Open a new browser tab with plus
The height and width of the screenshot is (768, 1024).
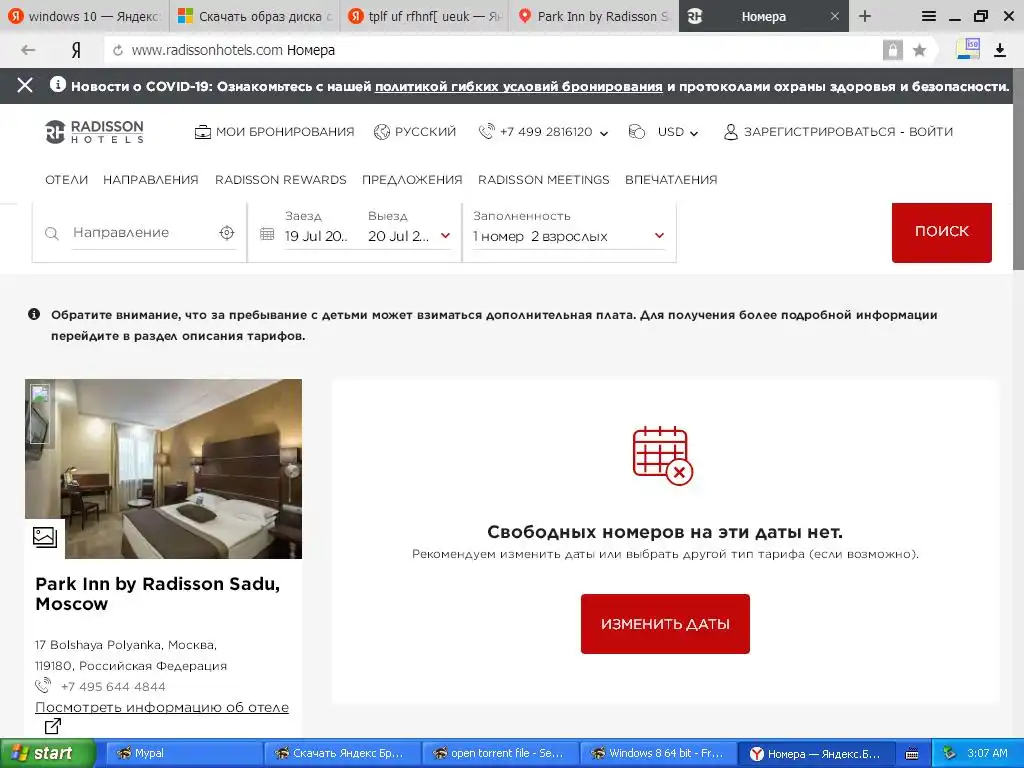(x=865, y=16)
